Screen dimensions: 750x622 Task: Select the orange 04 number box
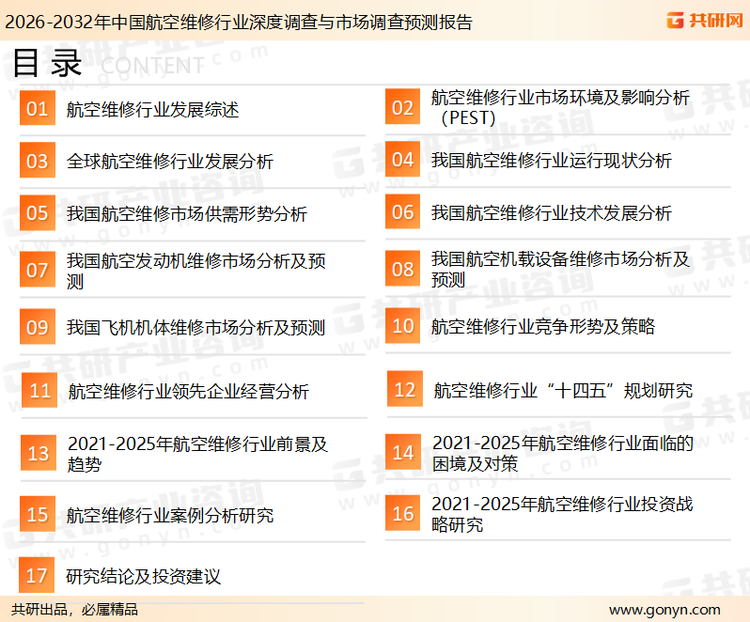point(403,159)
